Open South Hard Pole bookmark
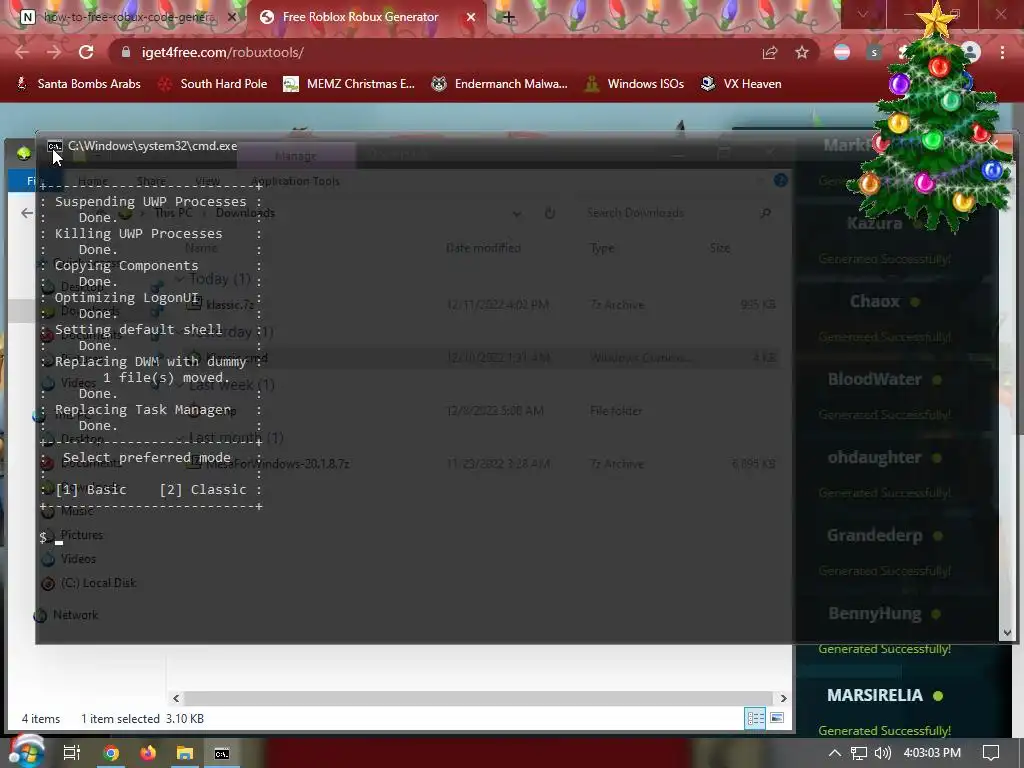 [x=213, y=84]
